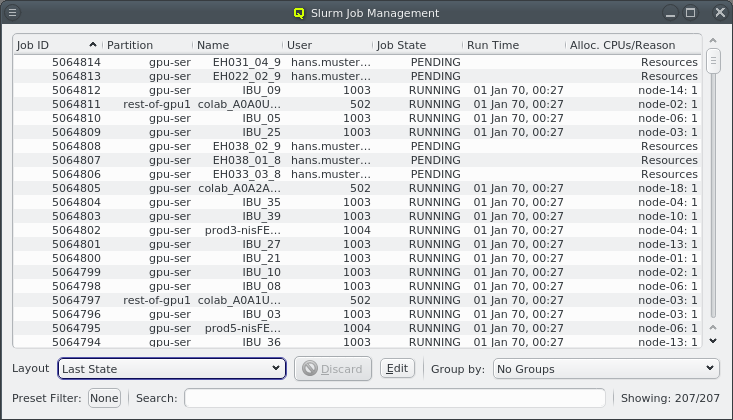Select job 5064812 named IBU_09

[357, 90]
